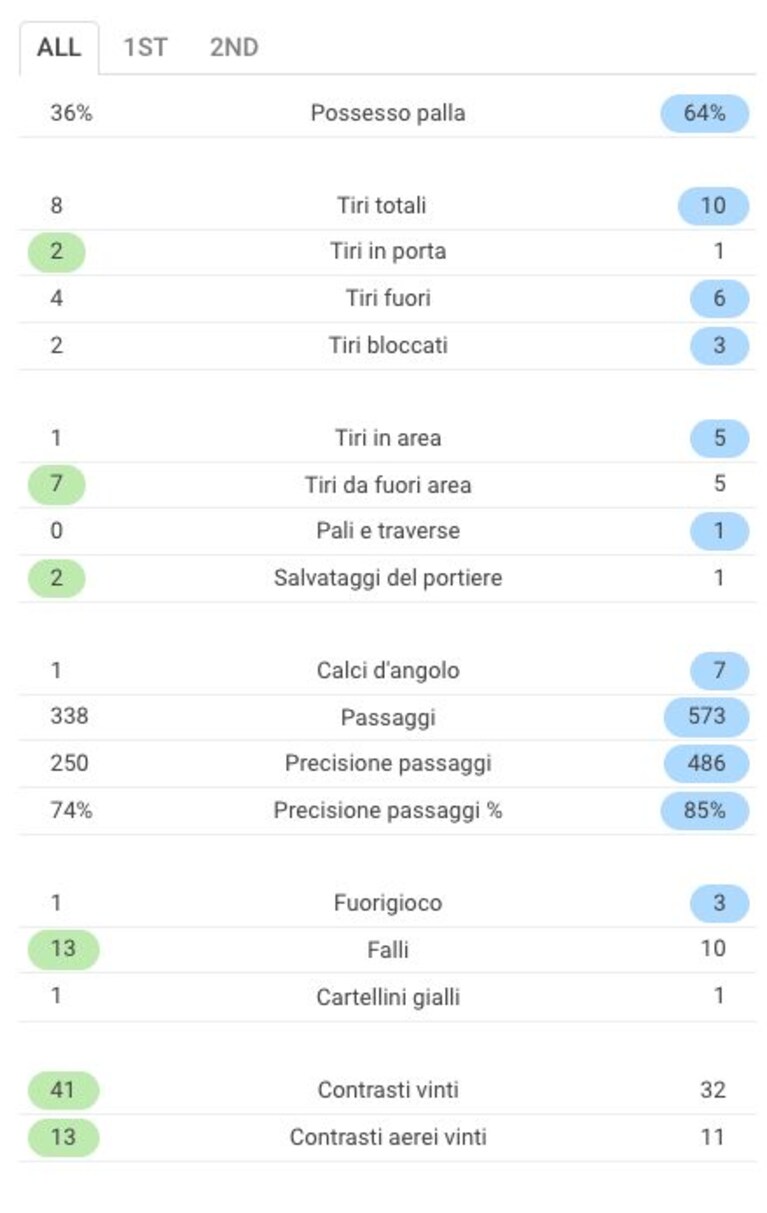Select the Possesso palla label
767x1213 pixels.
tap(388, 113)
